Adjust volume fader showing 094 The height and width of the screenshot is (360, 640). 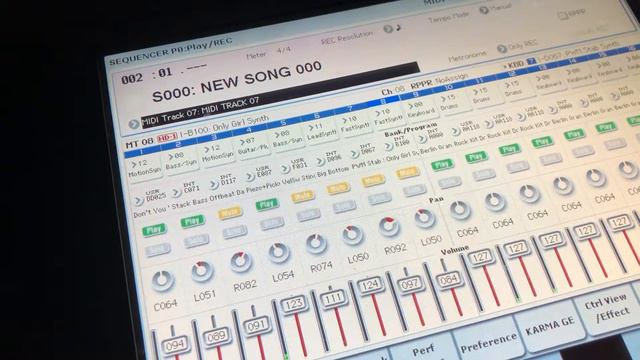pyautogui.click(x=175, y=345)
